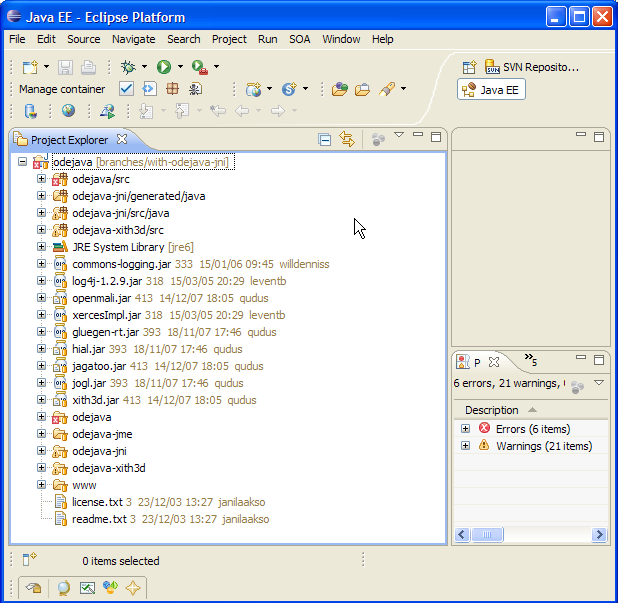Click the Problems horizontal scrollbar thumb
This screenshot has width=618, height=603.
487,535
